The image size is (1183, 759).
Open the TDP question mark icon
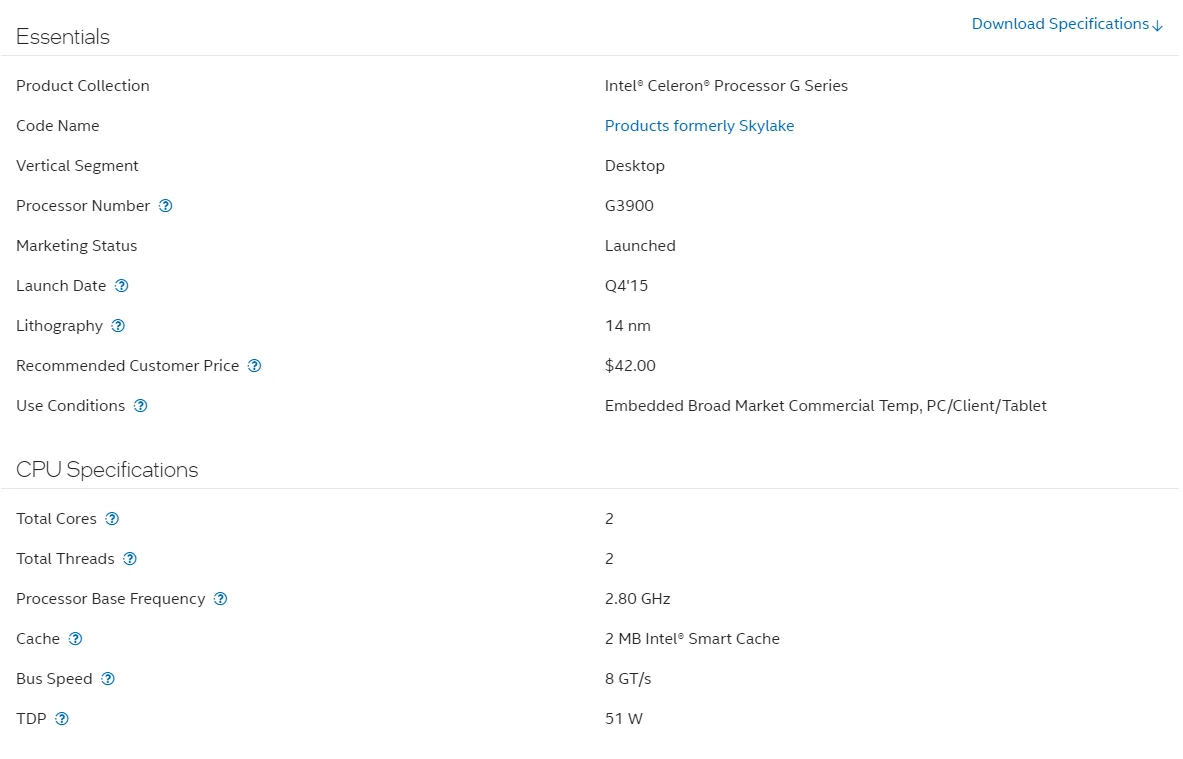coord(62,719)
